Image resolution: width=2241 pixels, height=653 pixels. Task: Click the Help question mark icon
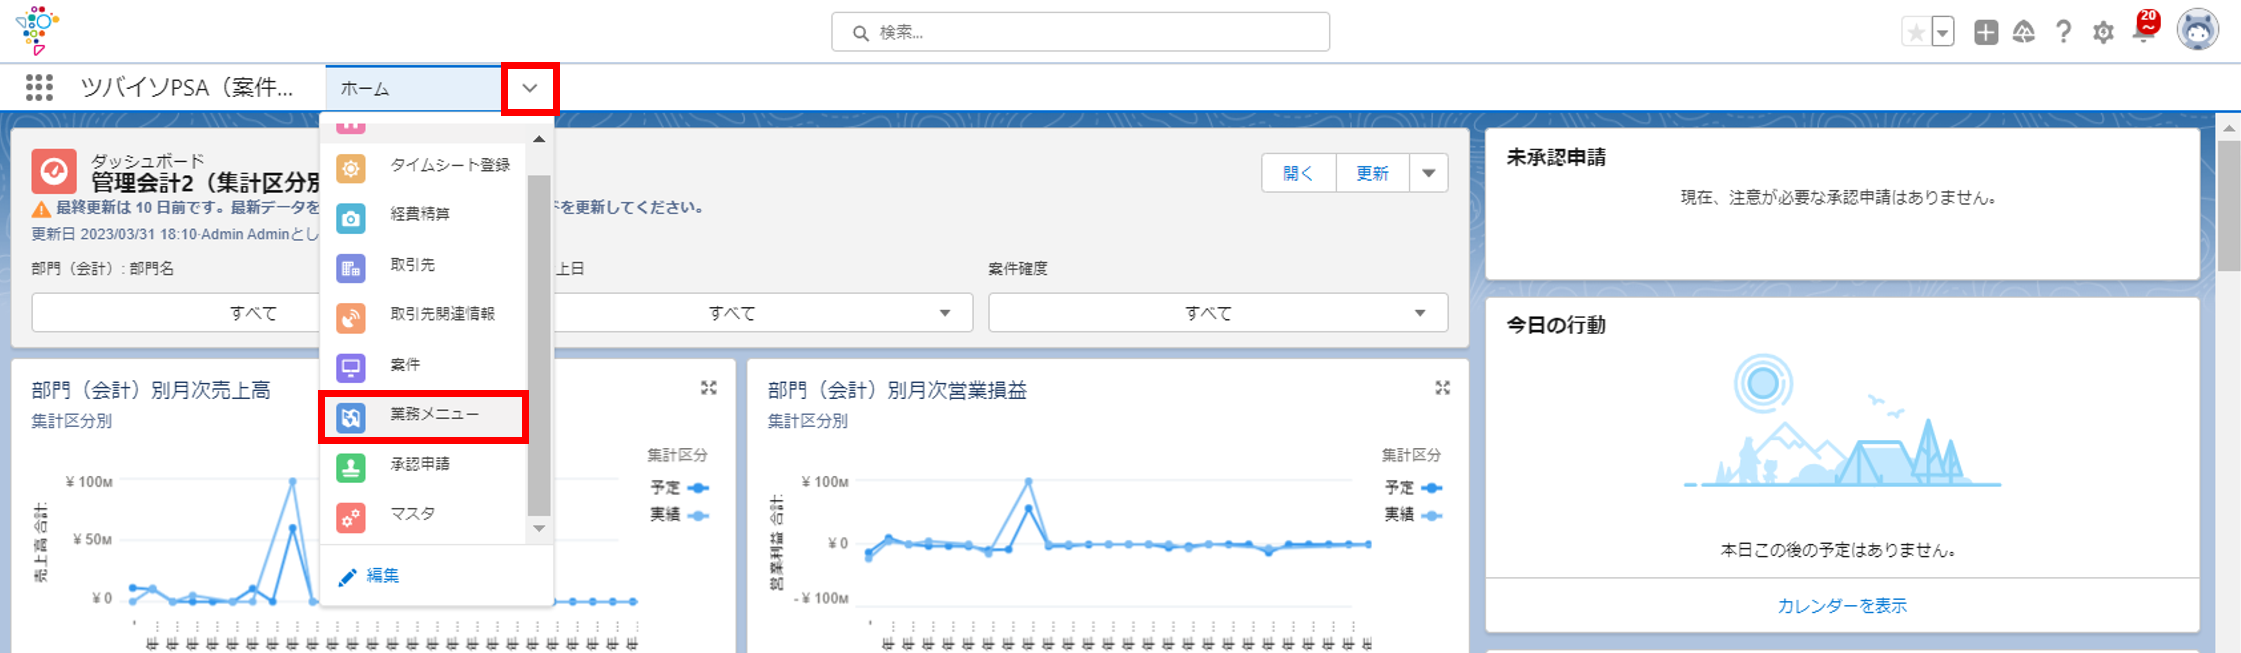click(x=2063, y=33)
